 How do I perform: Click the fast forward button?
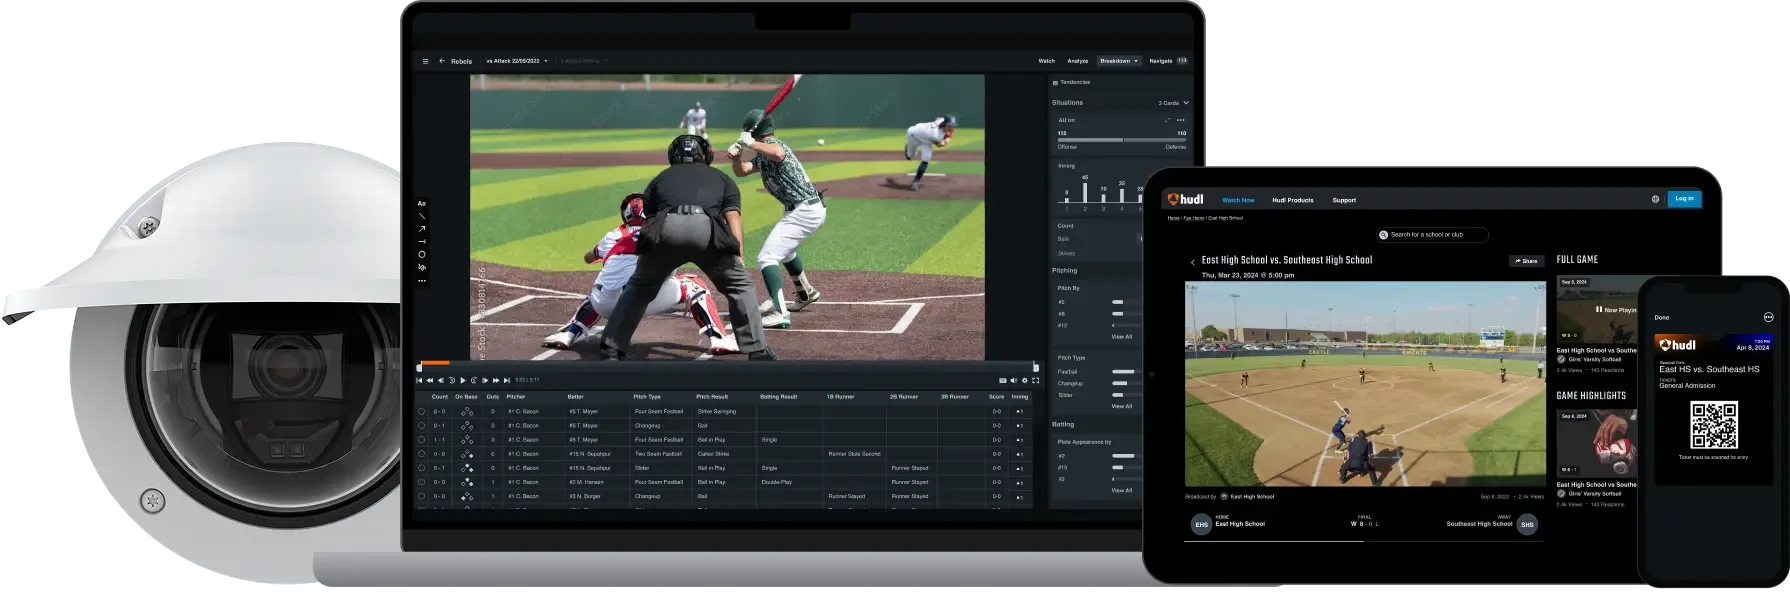[496, 380]
